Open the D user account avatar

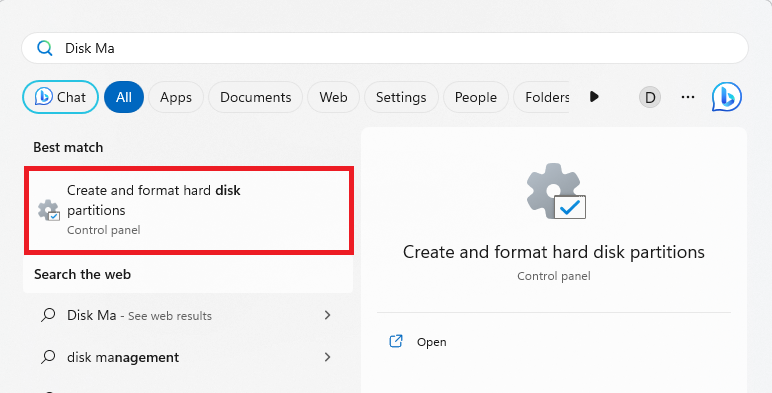[x=650, y=97]
